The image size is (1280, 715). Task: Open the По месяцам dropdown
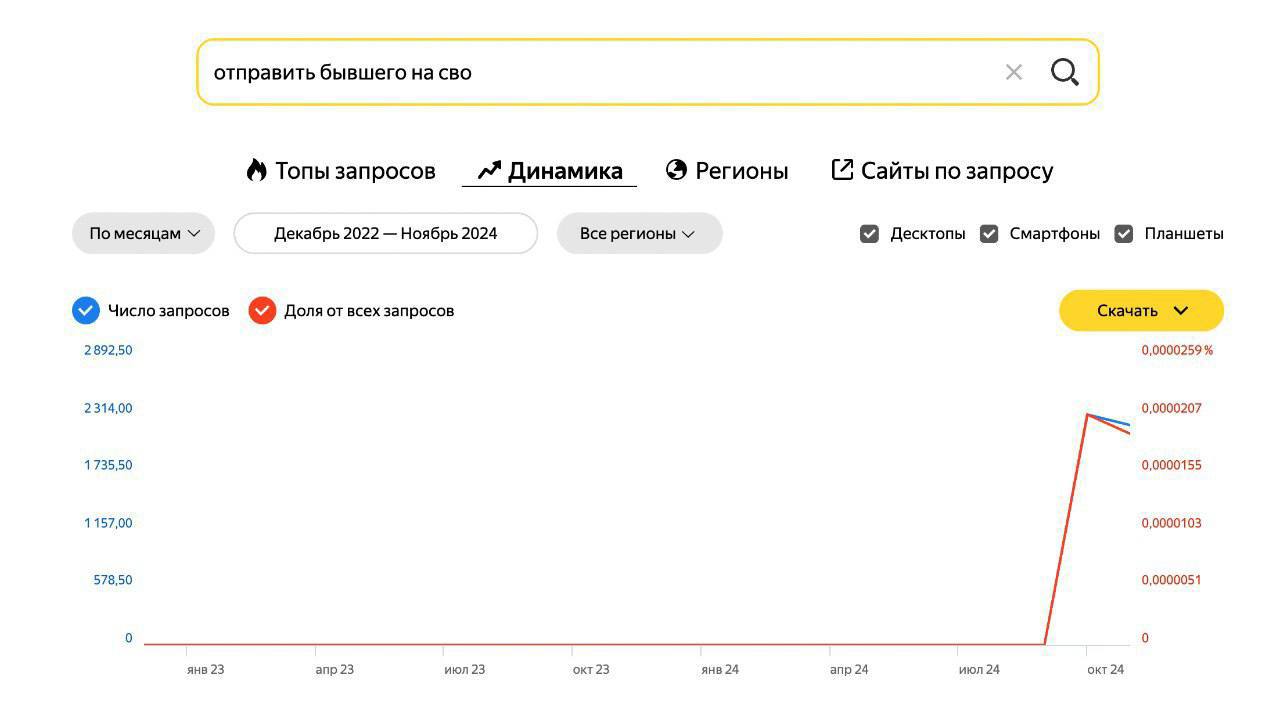click(144, 234)
